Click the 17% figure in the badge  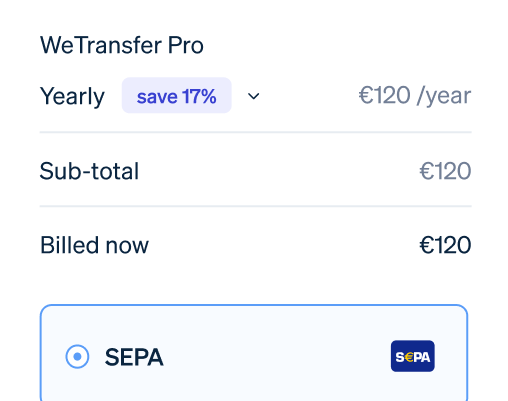tap(199, 96)
